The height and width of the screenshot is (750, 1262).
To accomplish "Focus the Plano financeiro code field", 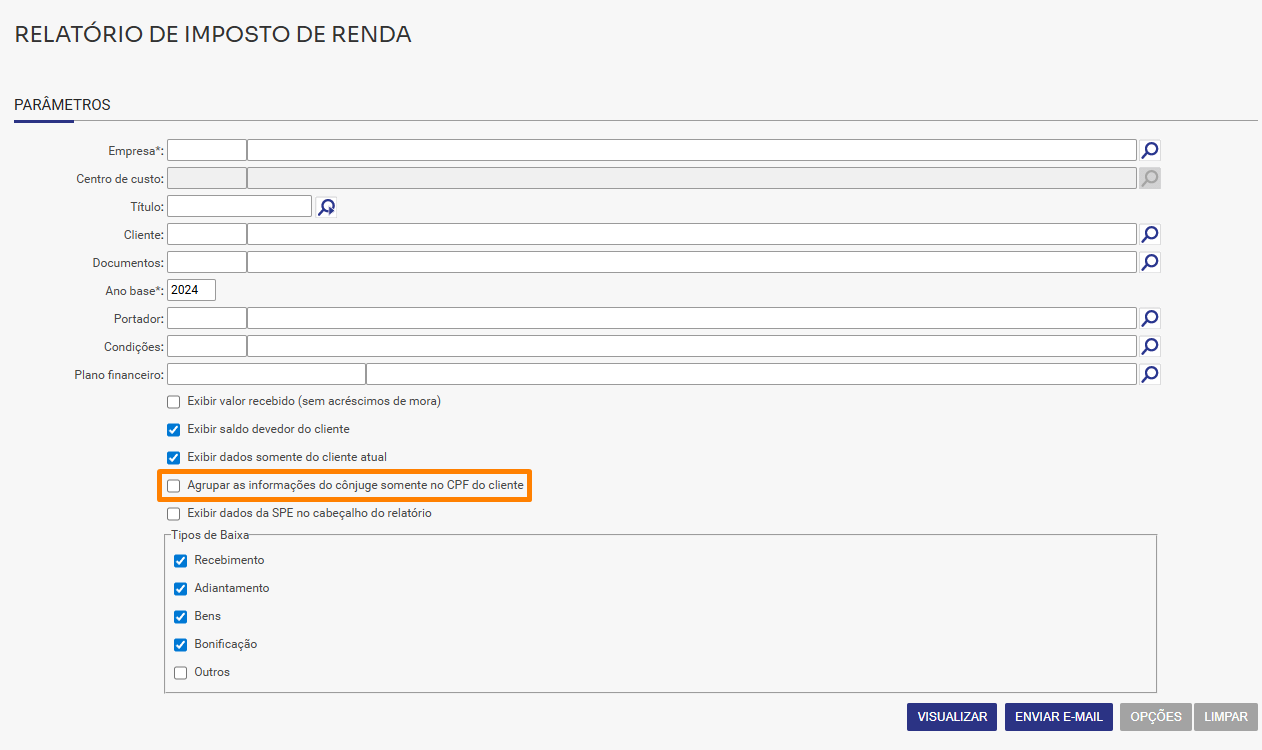I will tap(266, 374).
